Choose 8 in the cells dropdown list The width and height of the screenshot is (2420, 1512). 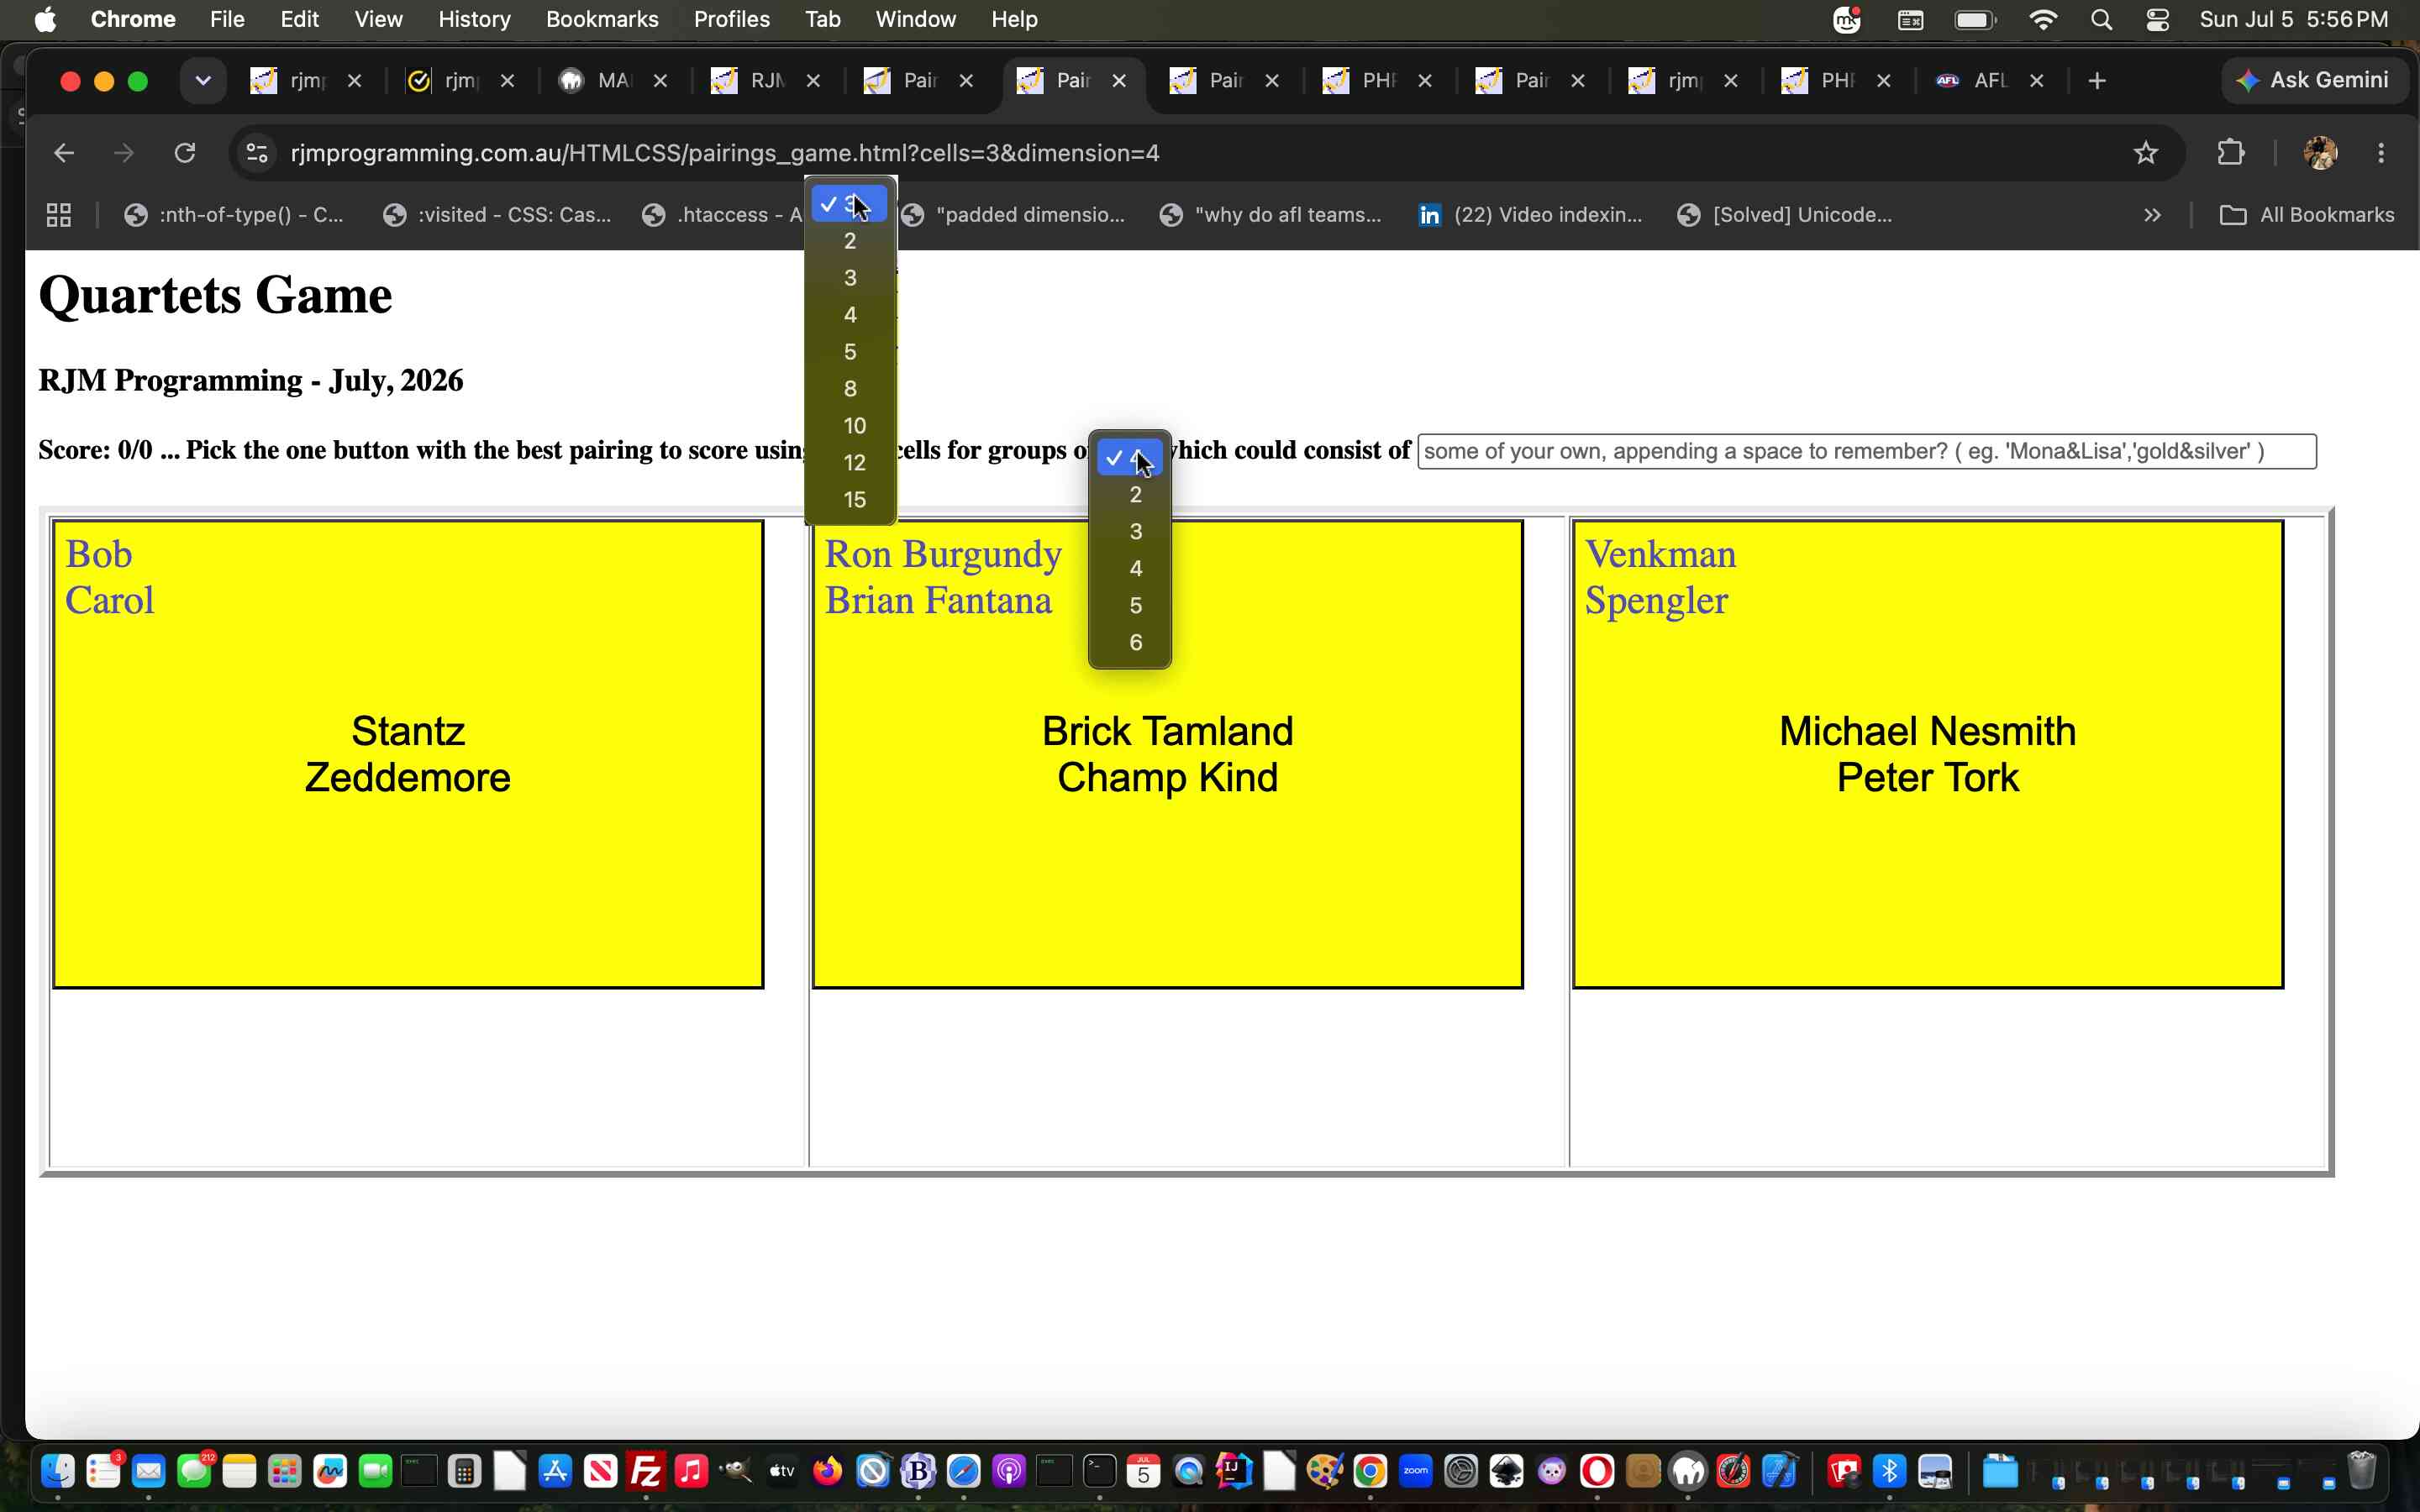click(x=850, y=389)
